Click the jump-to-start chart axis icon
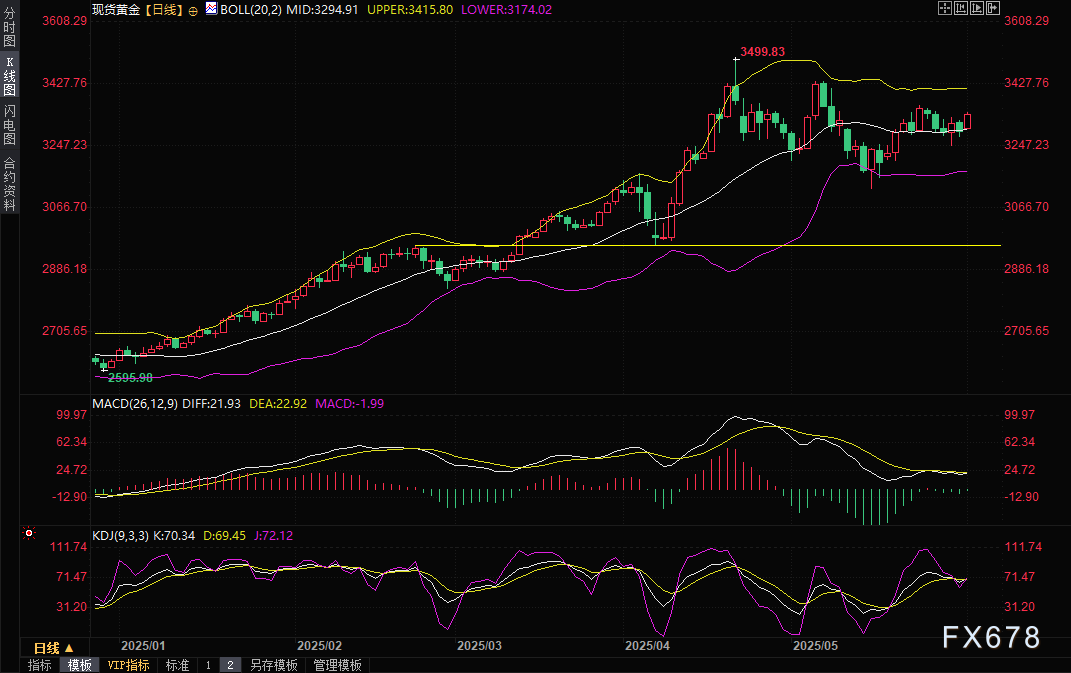This screenshot has height=673, width=1071. point(962,8)
